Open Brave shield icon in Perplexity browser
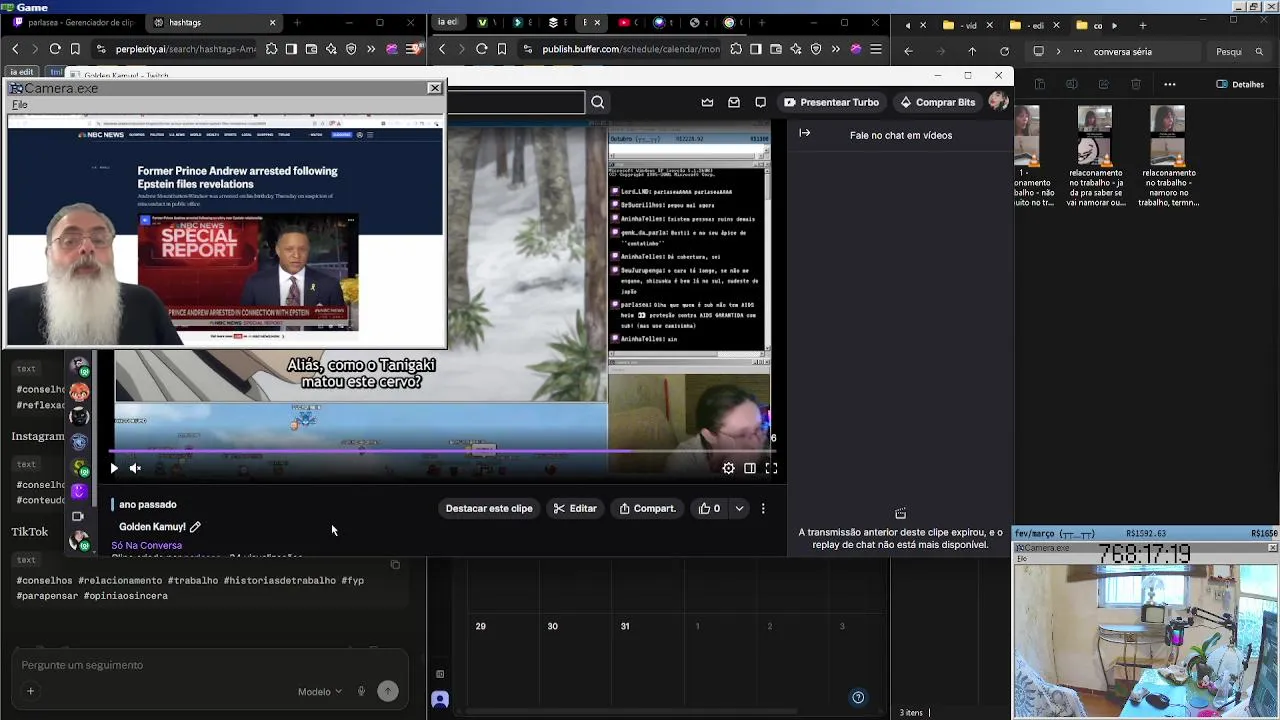The image size is (1280, 720). click(351, 48)
